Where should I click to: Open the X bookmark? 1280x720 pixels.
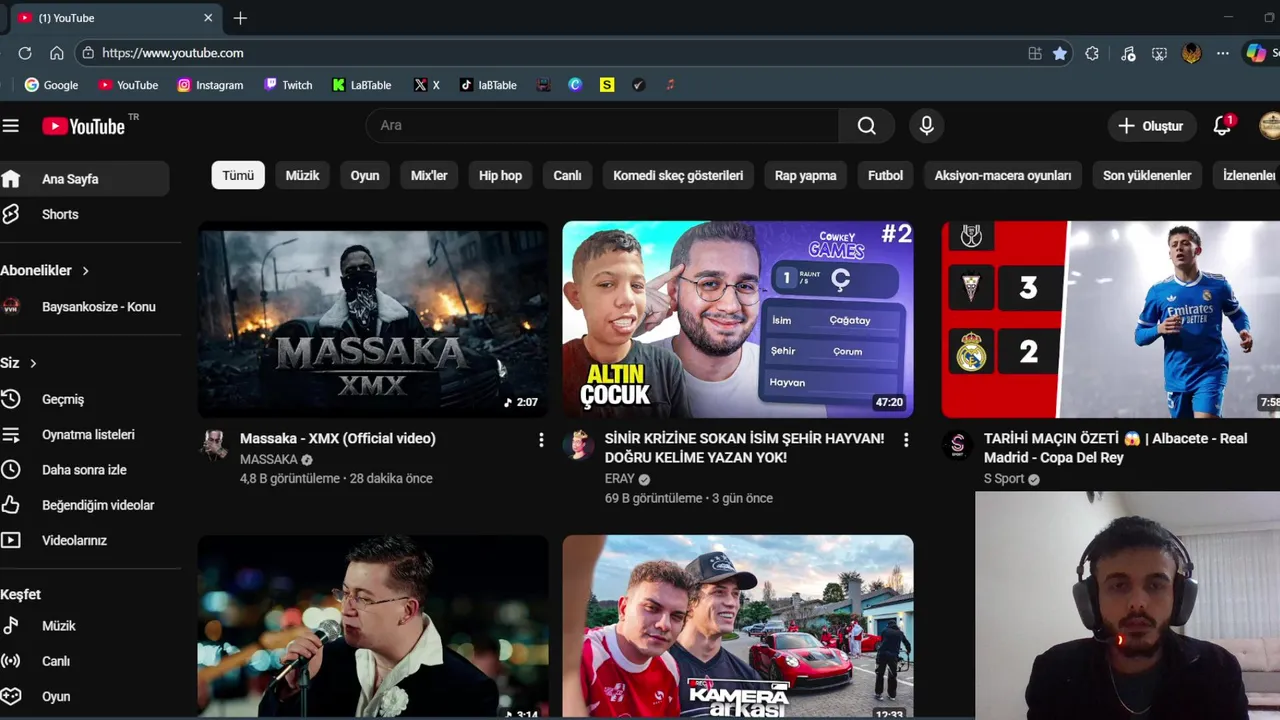coord(427,85)
